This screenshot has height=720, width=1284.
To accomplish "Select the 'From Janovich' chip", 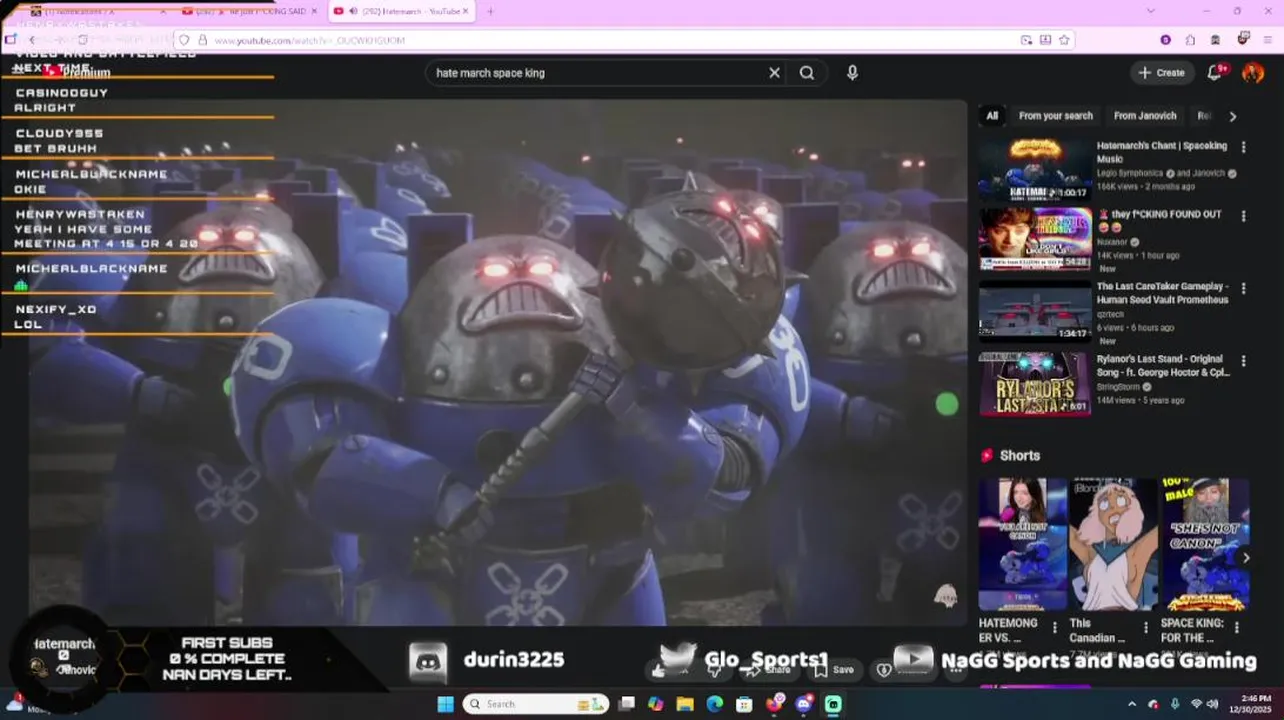I will 1145,116.
